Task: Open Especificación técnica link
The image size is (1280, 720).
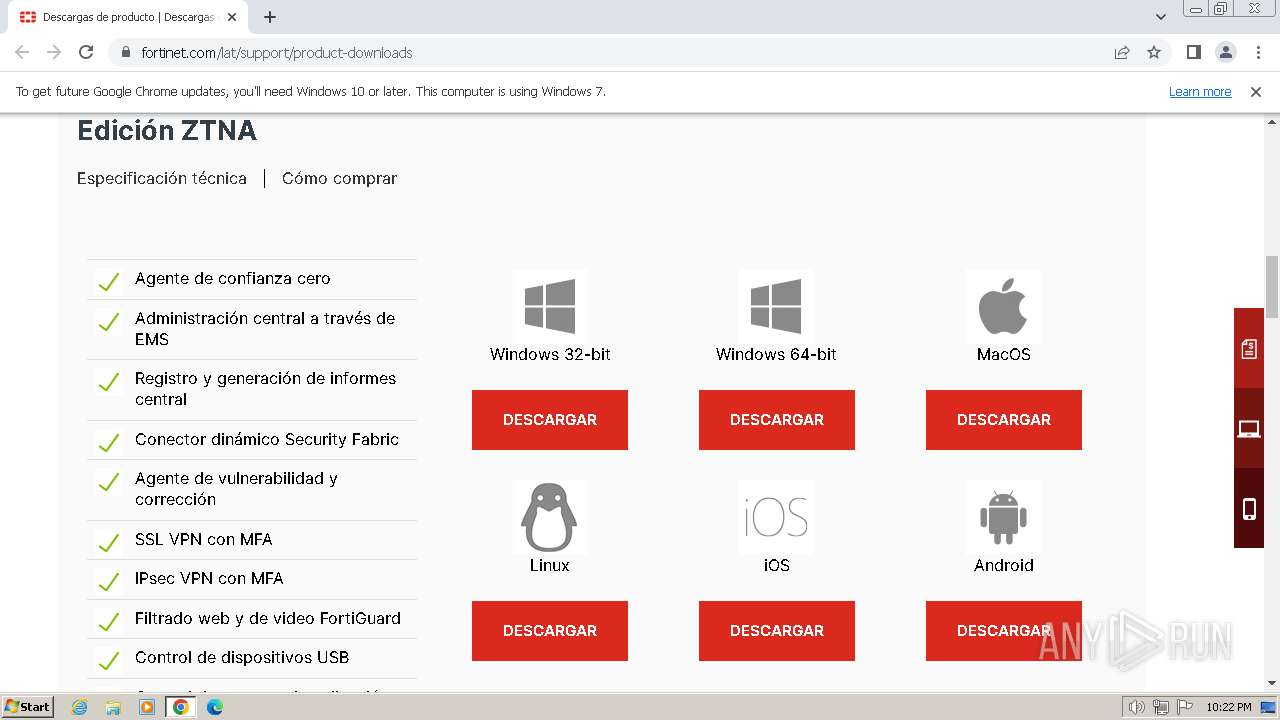Action: point(162,178)
